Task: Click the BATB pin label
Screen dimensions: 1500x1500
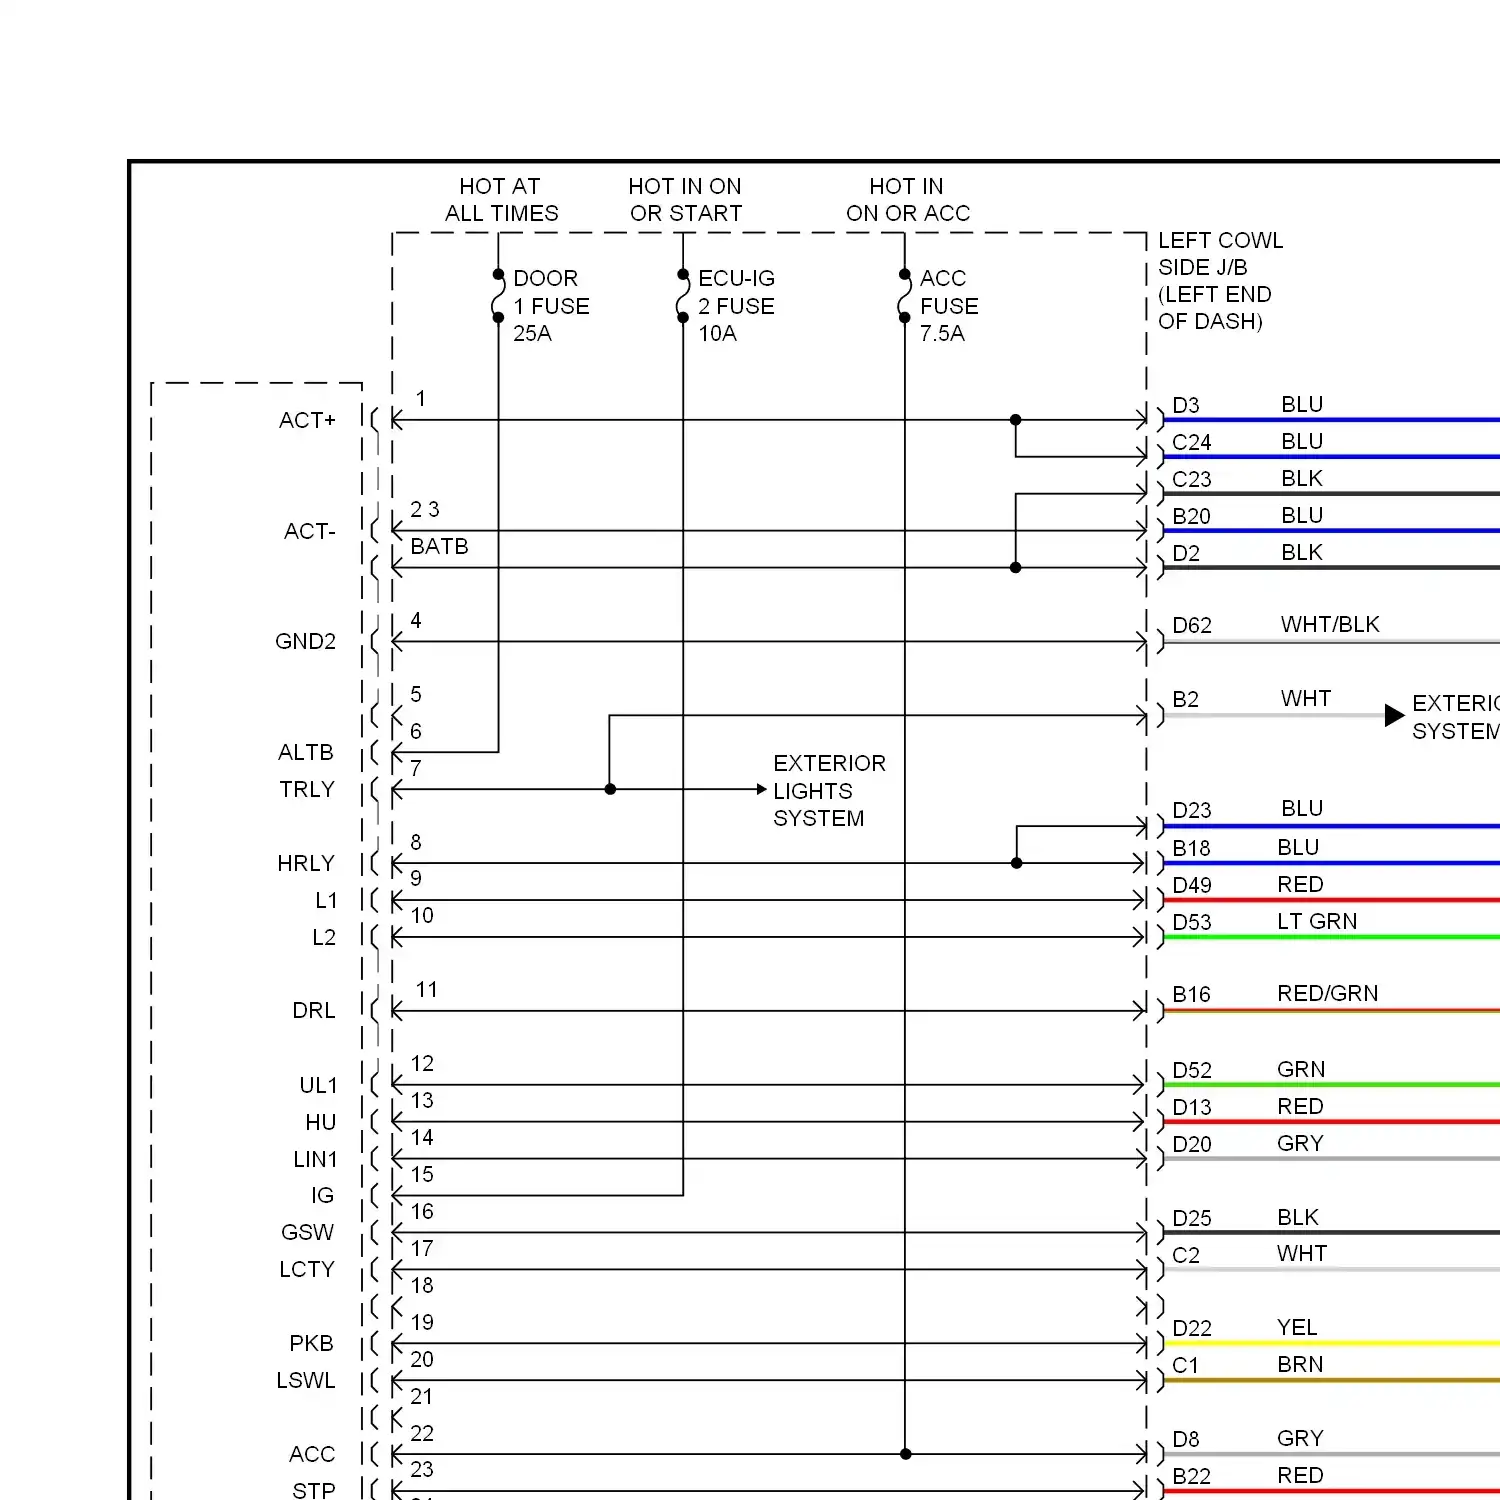Action: (x=439, y=546)
